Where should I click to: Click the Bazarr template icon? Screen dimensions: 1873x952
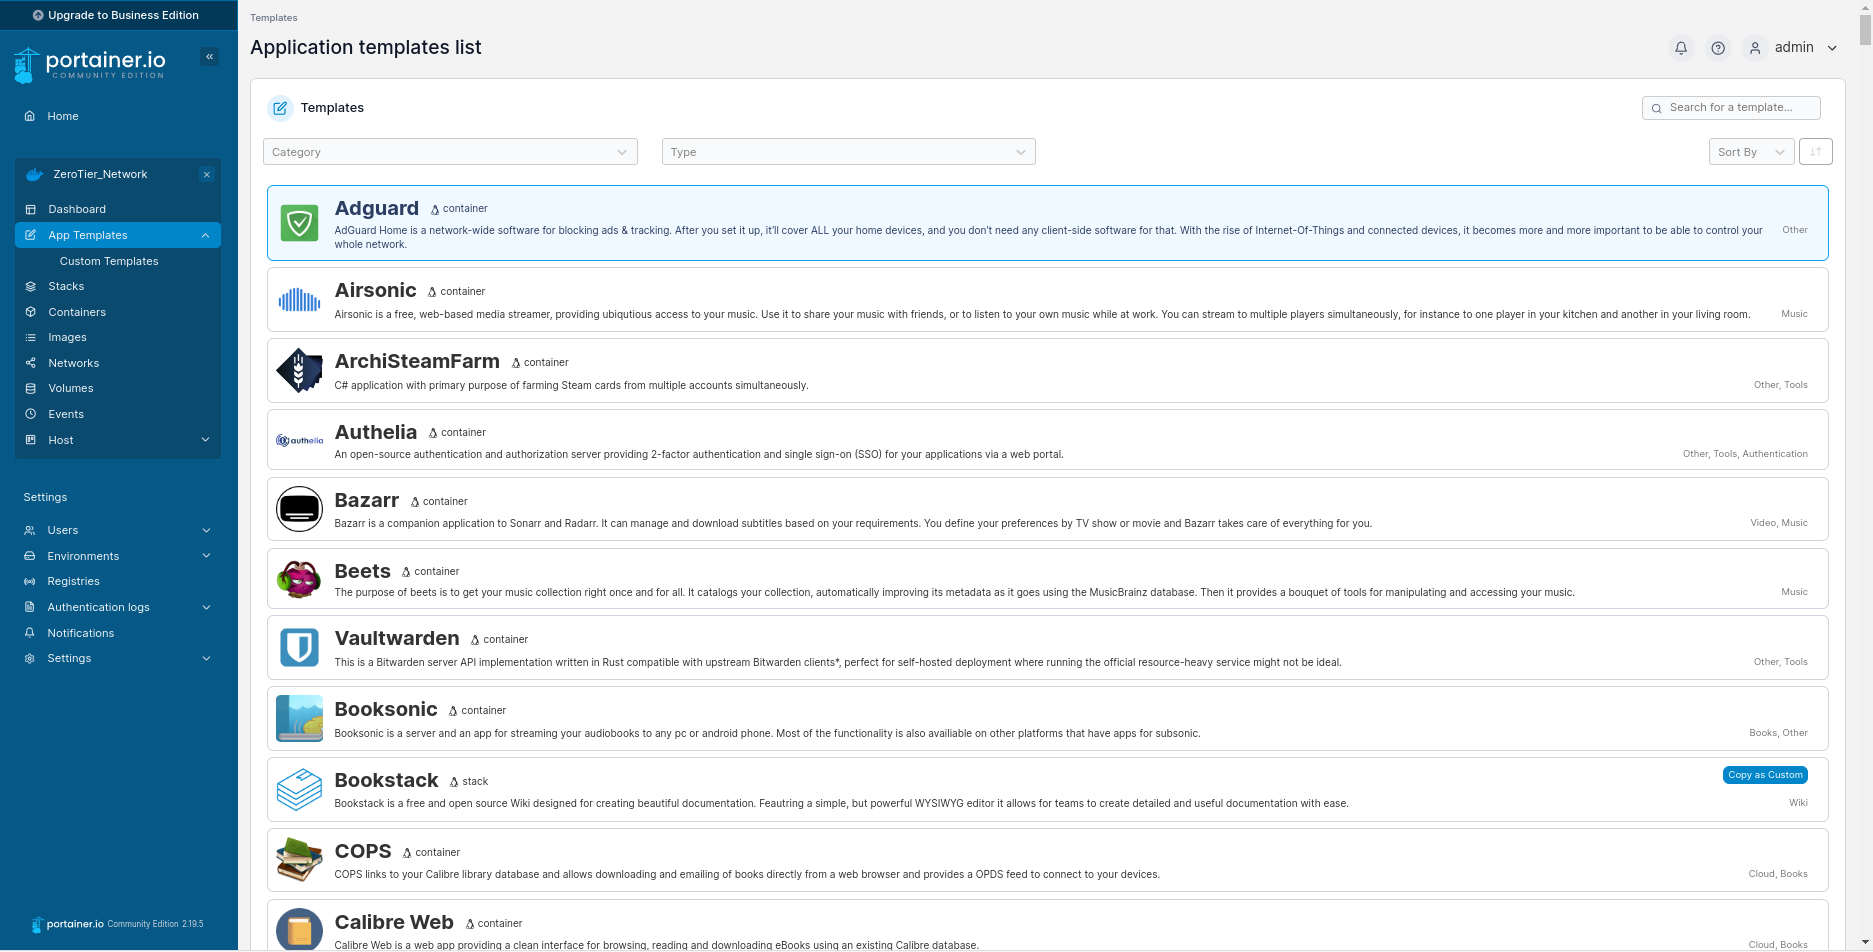299,509
